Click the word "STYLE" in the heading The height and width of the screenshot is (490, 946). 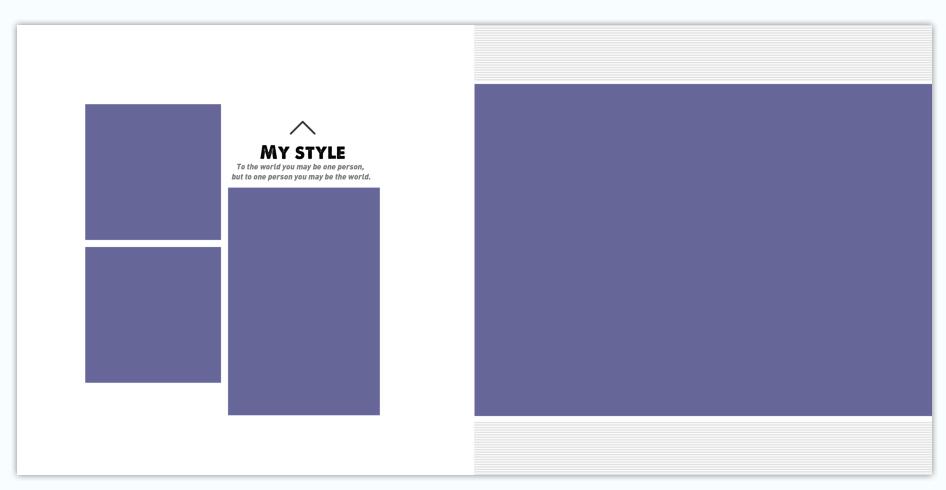tap(320, 152)
